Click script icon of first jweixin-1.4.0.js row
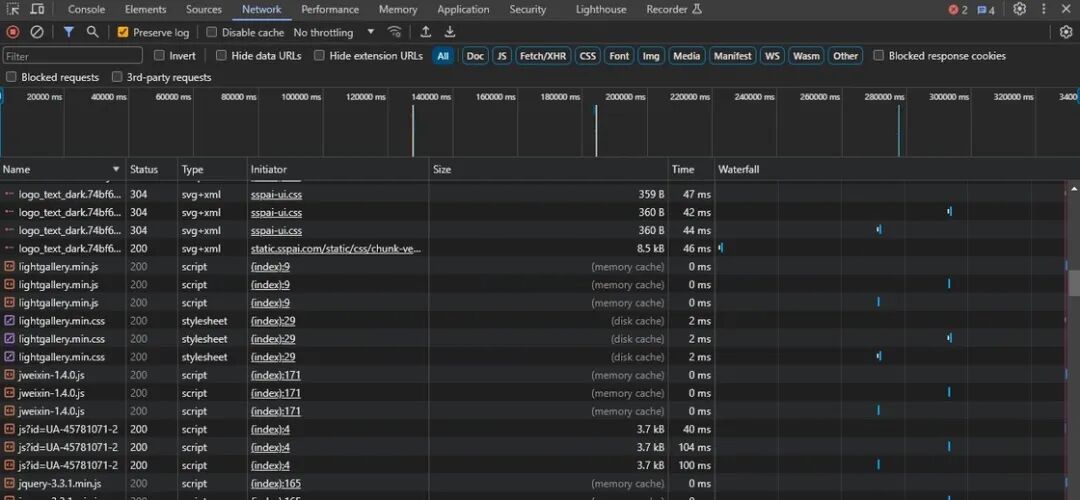The width and height of the screenshot is (1080, 500). 10,375
